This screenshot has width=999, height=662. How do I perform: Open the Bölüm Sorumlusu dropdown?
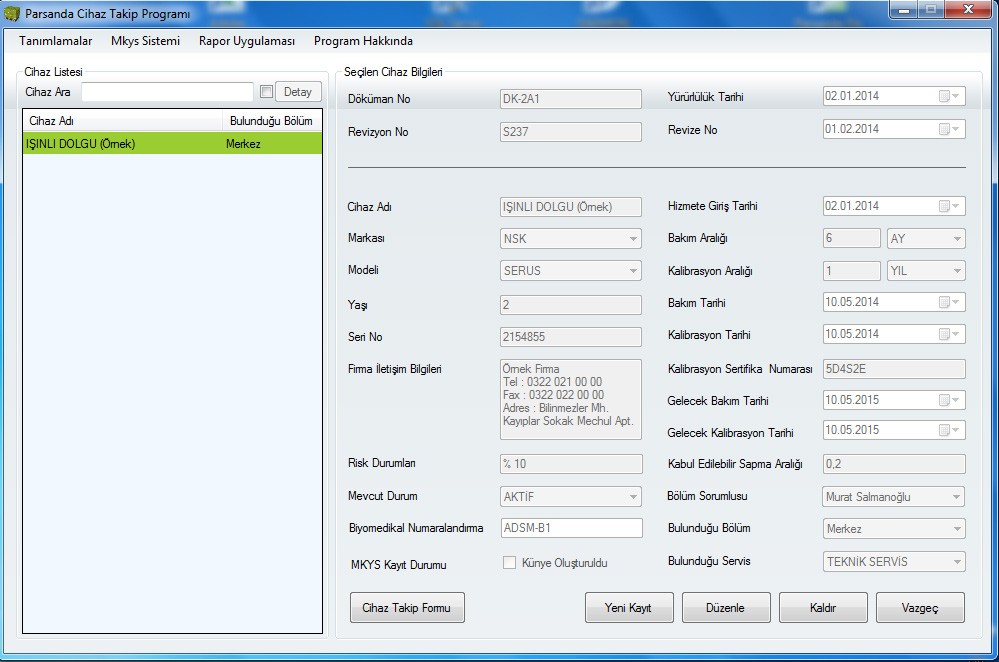coord(956,497)
